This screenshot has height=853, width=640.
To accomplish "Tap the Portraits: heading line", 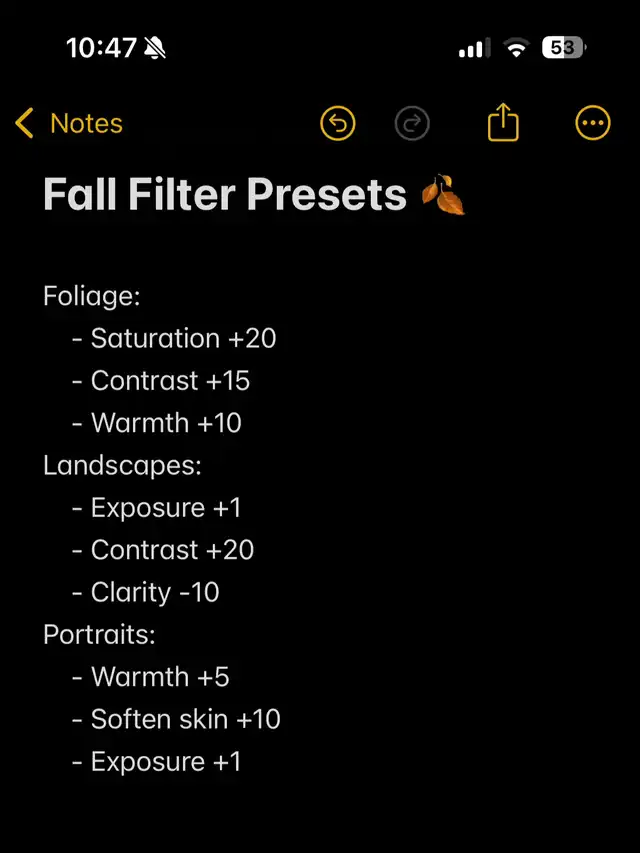I will (99, 635).
